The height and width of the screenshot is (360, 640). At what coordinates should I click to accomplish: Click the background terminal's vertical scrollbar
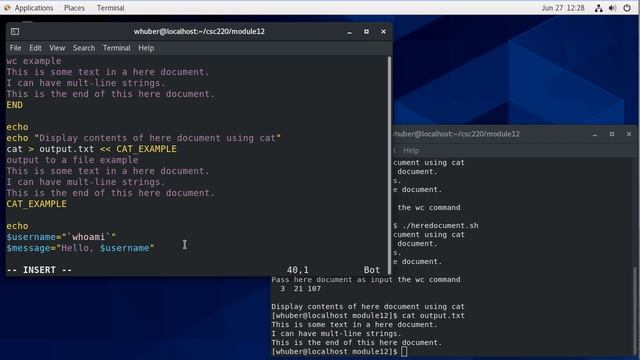634,310
